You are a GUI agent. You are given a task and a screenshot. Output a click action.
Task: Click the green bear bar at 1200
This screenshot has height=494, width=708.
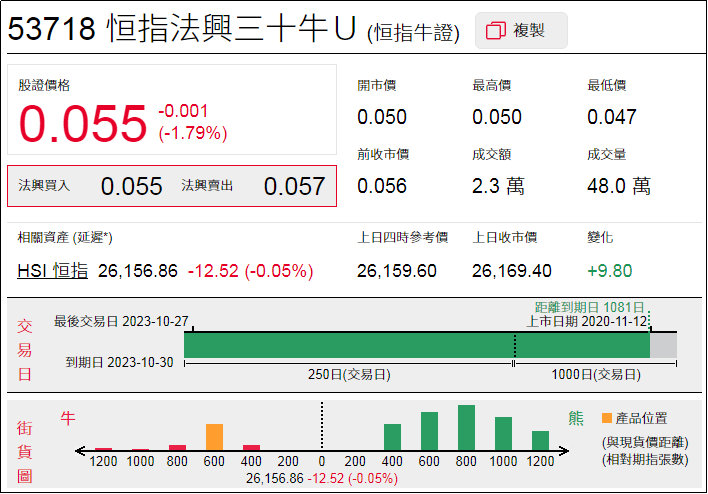coord(540,441)
